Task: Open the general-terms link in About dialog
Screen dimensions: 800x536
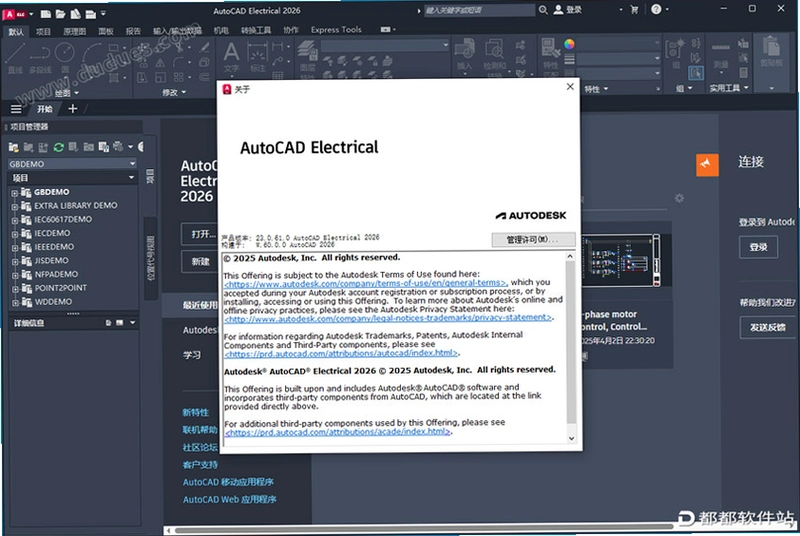Action: click(x=365, y=283)
